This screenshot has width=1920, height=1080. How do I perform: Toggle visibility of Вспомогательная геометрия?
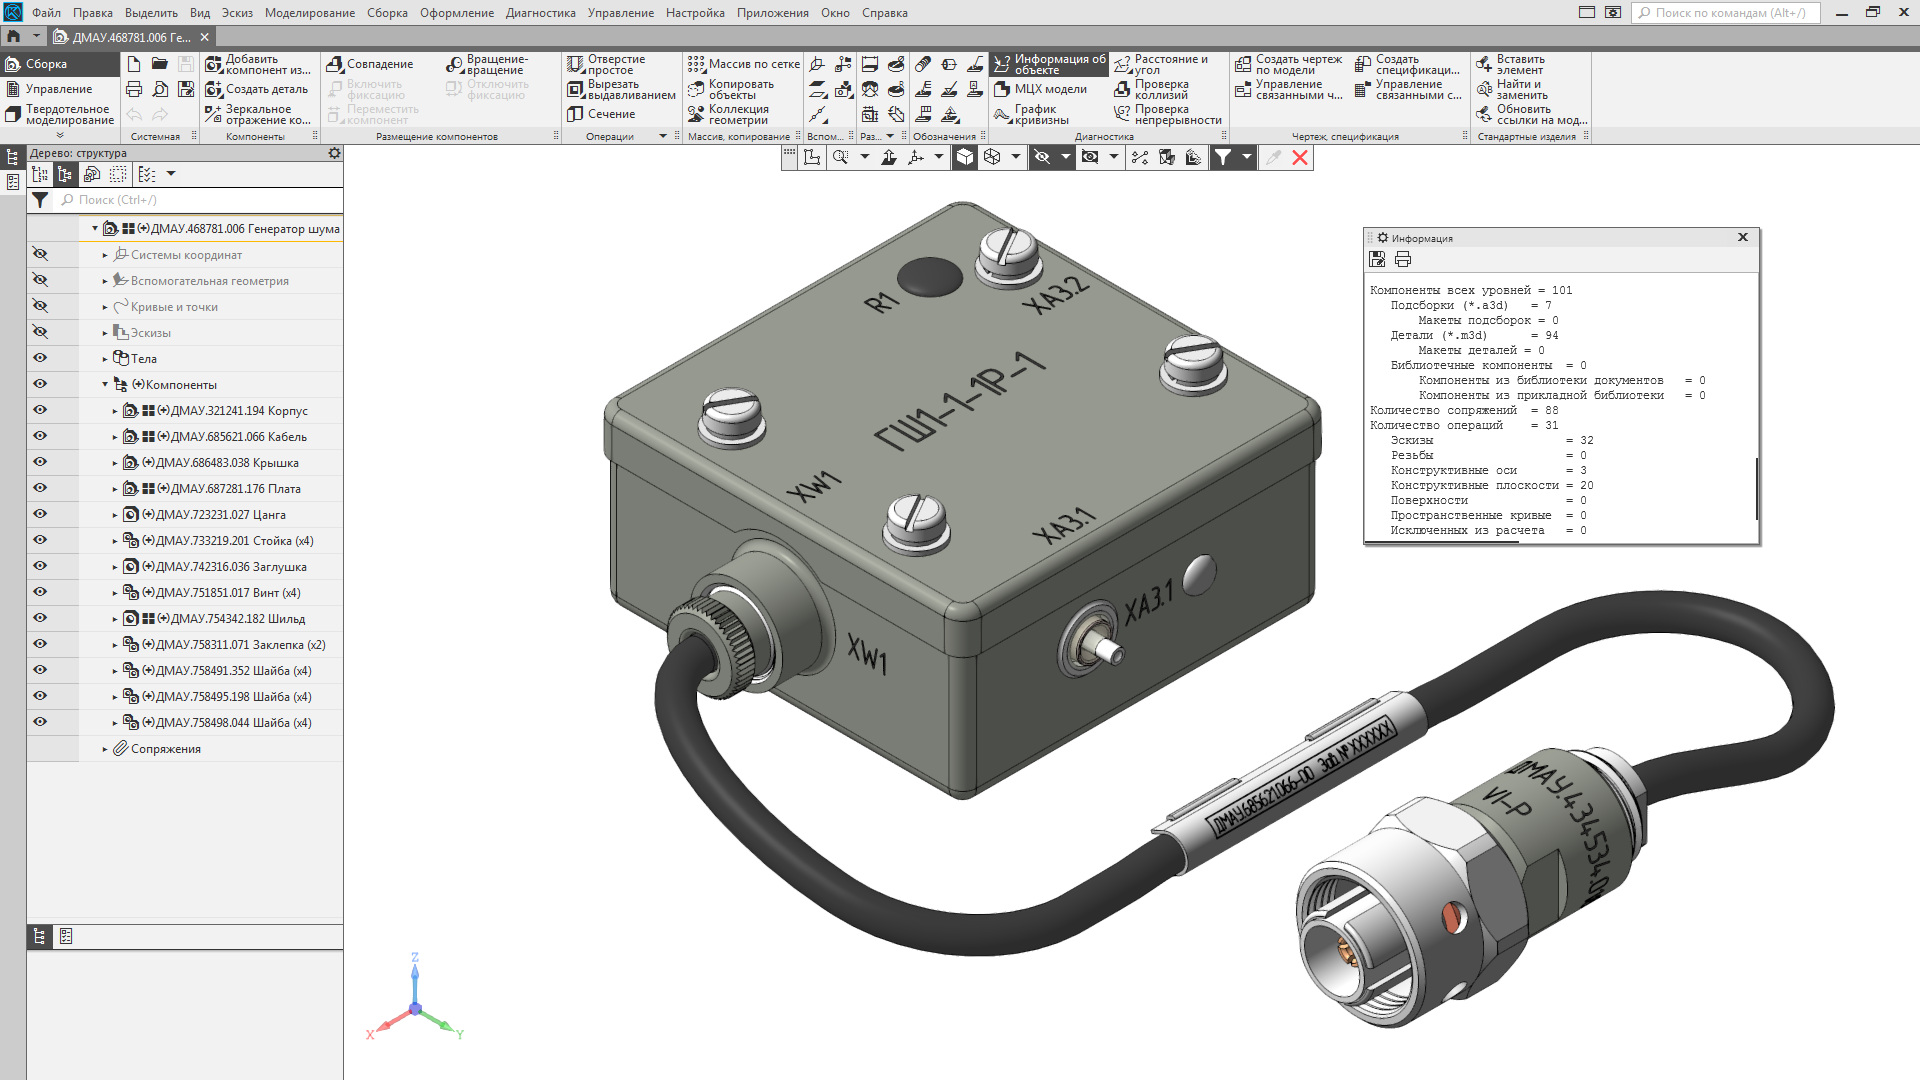coord(40,280)
